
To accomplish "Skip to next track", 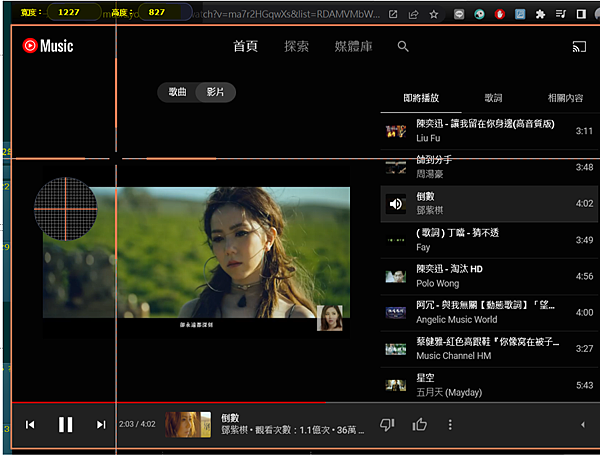I will [x=101, y=425].
